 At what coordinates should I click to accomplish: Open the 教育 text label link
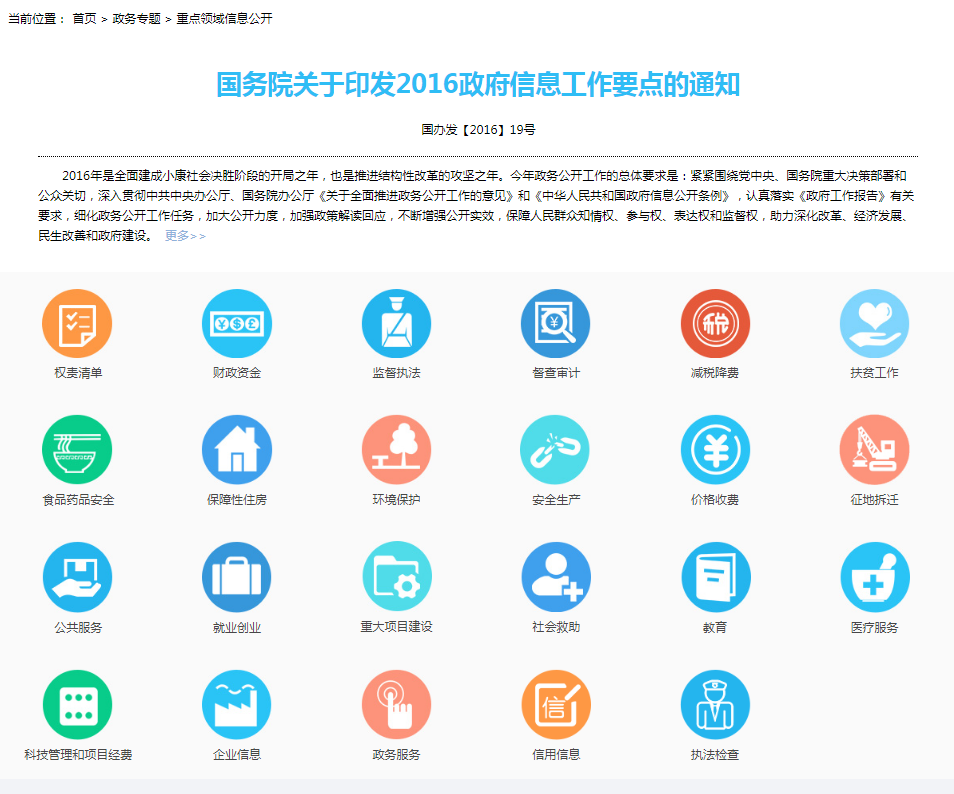[715, 628]
